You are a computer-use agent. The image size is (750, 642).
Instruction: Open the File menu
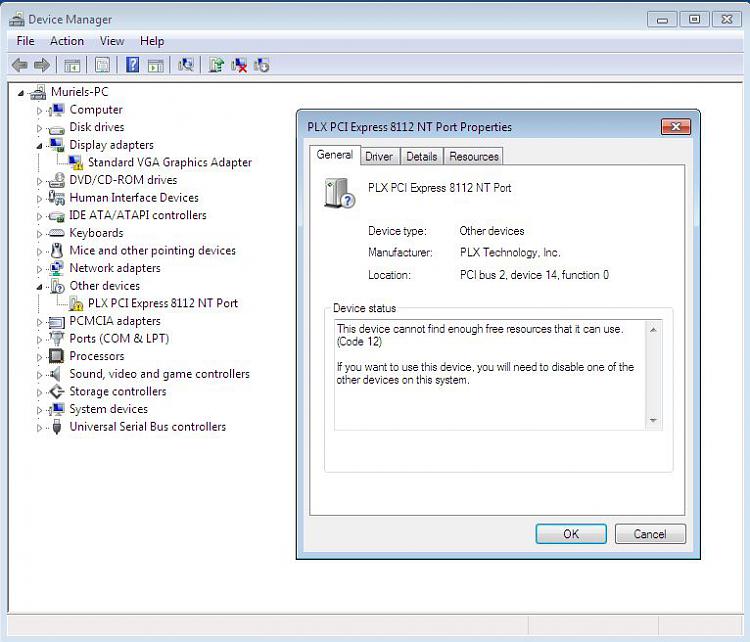[x=25, y=41]
